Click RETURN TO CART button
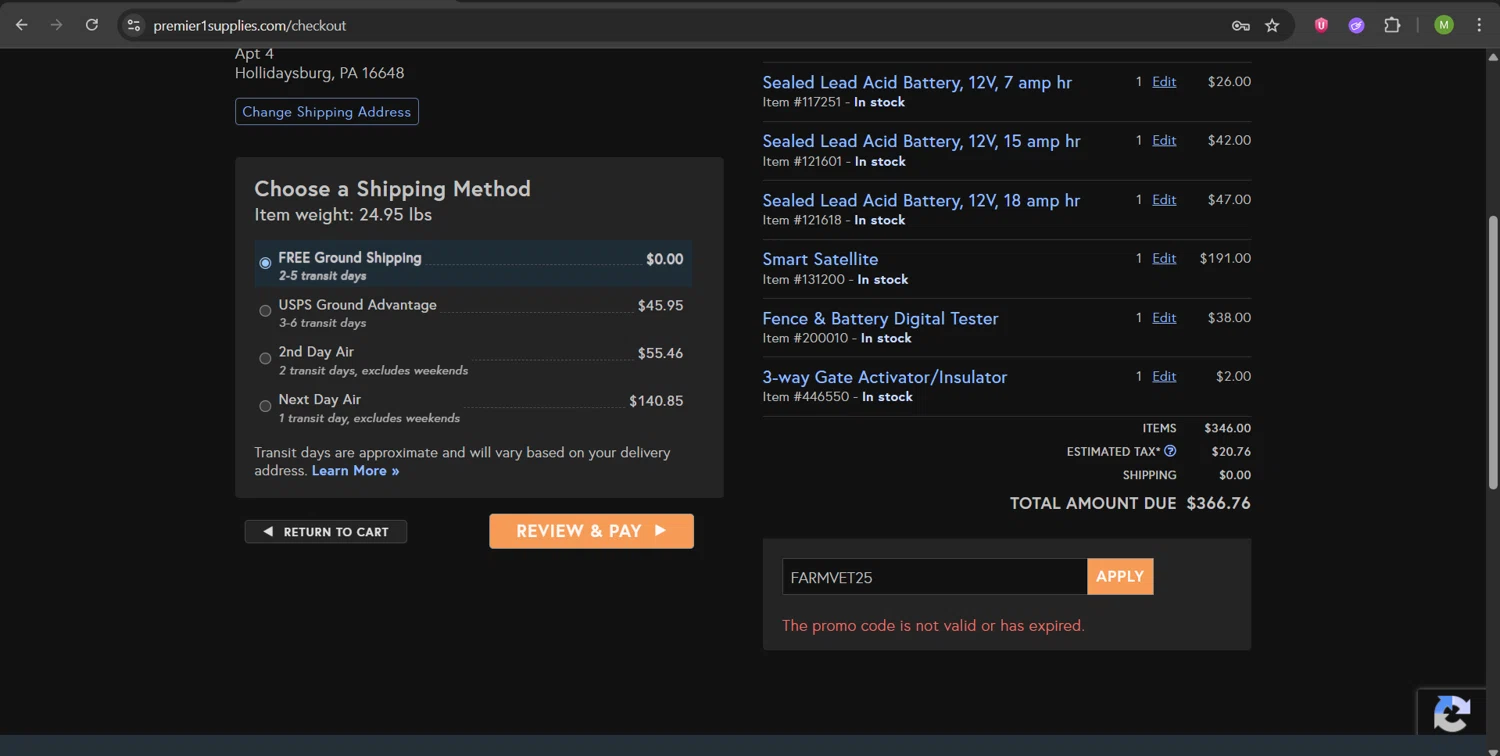This screenshot has width=1500, height=756. [326, 532]
